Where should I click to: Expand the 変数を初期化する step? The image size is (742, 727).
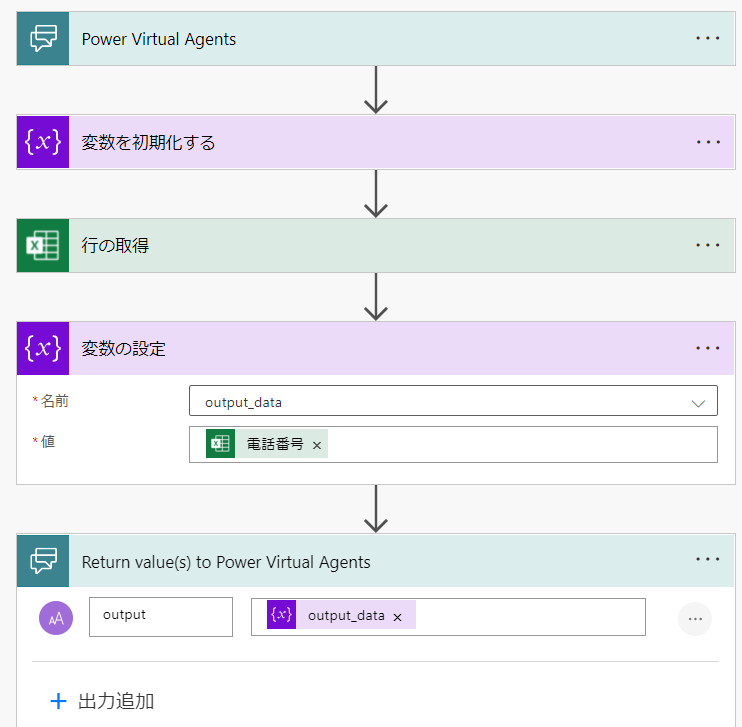(376, 142)
